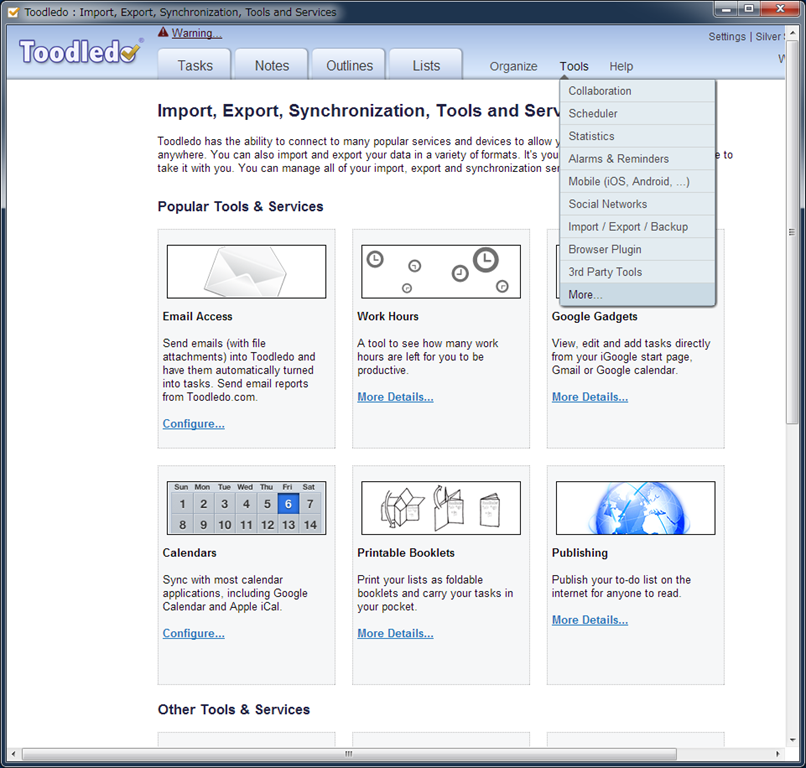Click the Other Tools & Services heading

233,709
